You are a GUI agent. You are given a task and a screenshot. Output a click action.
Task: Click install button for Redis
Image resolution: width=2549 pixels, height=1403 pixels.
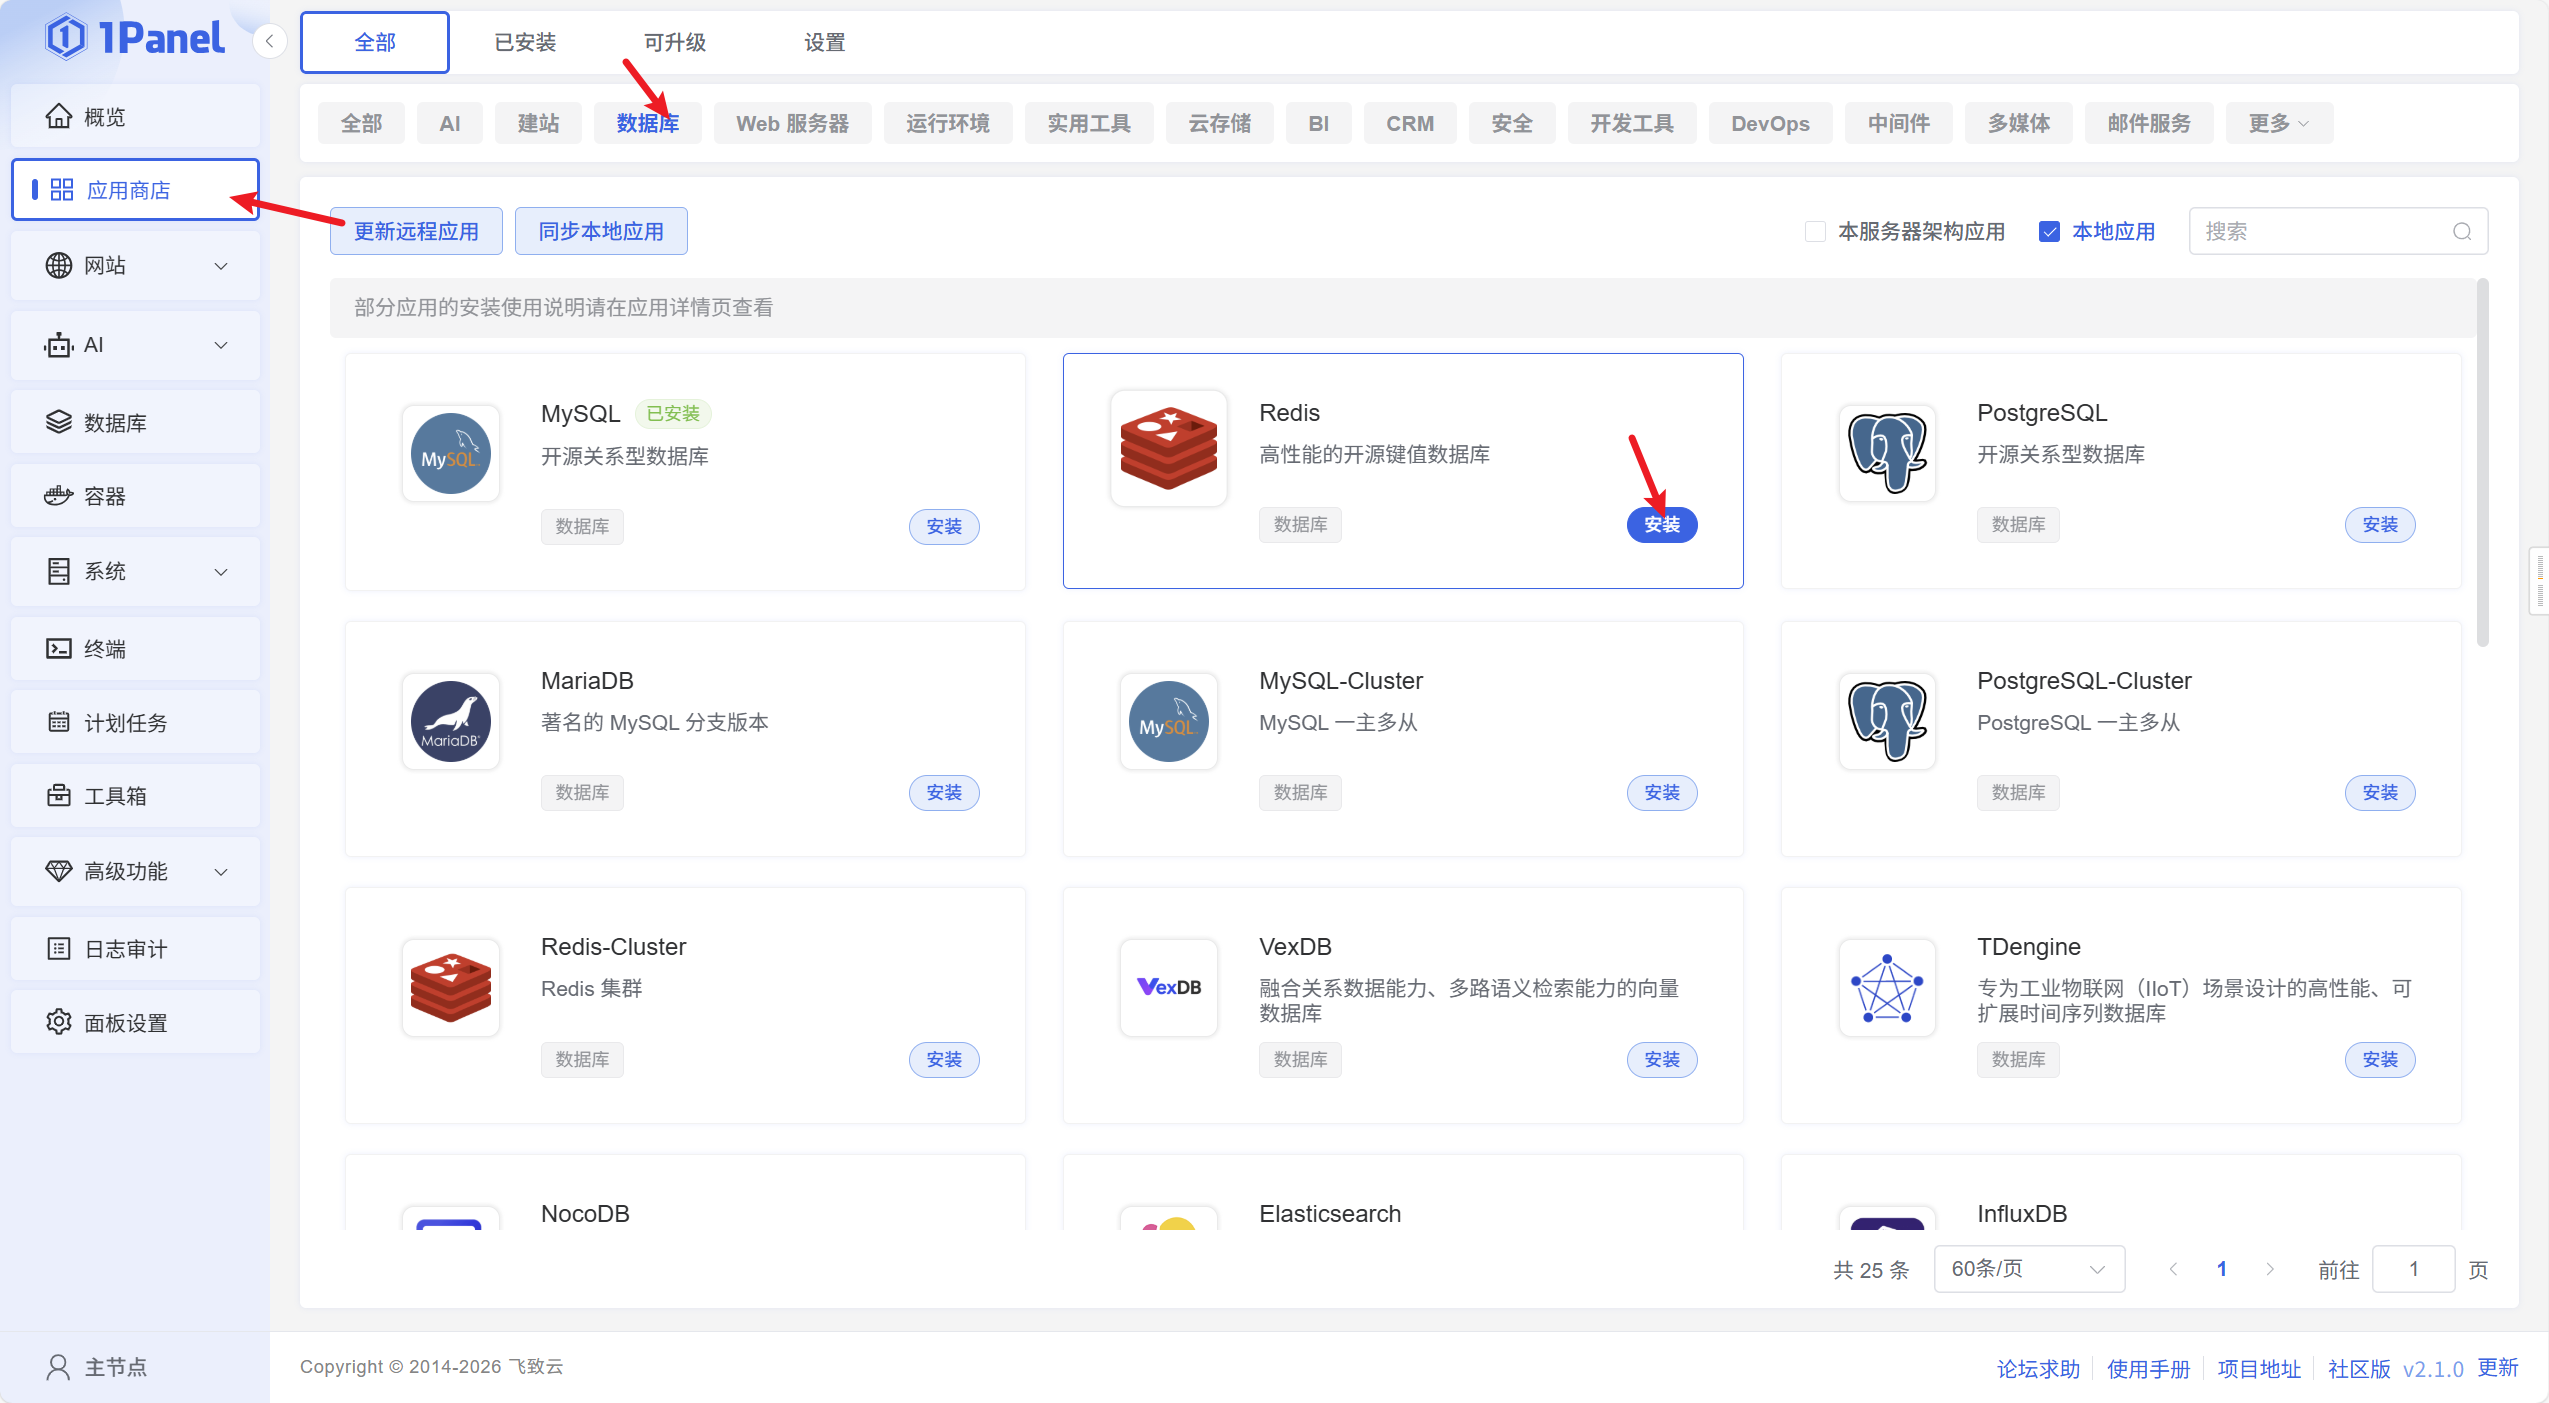[x=1661, y=525]
